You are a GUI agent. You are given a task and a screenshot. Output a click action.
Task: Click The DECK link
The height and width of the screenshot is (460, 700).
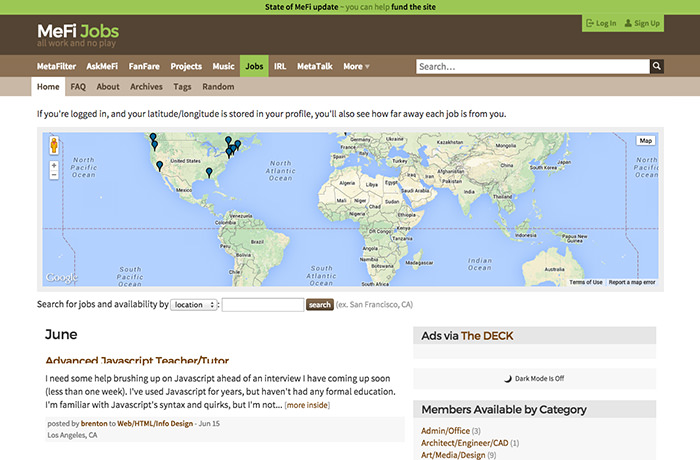click(x=487, y=336)
